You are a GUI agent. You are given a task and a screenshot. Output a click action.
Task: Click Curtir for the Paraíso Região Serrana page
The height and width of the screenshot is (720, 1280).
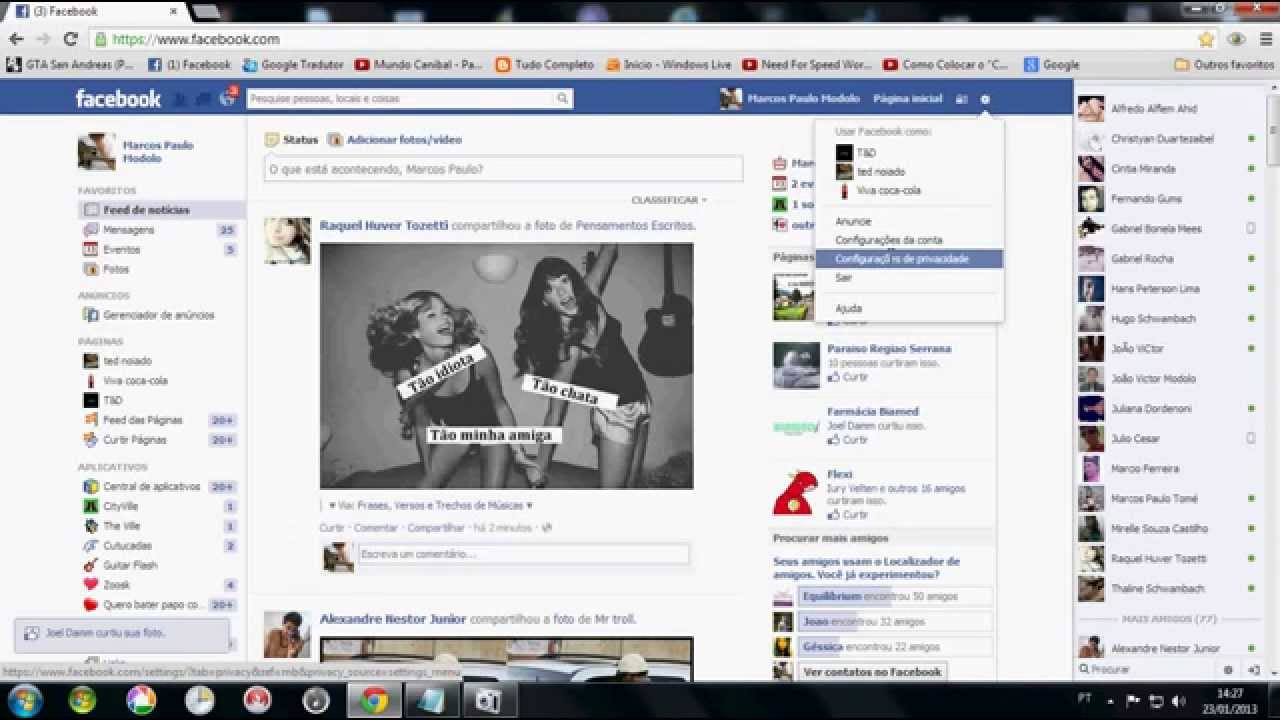(x=848, y=377)
